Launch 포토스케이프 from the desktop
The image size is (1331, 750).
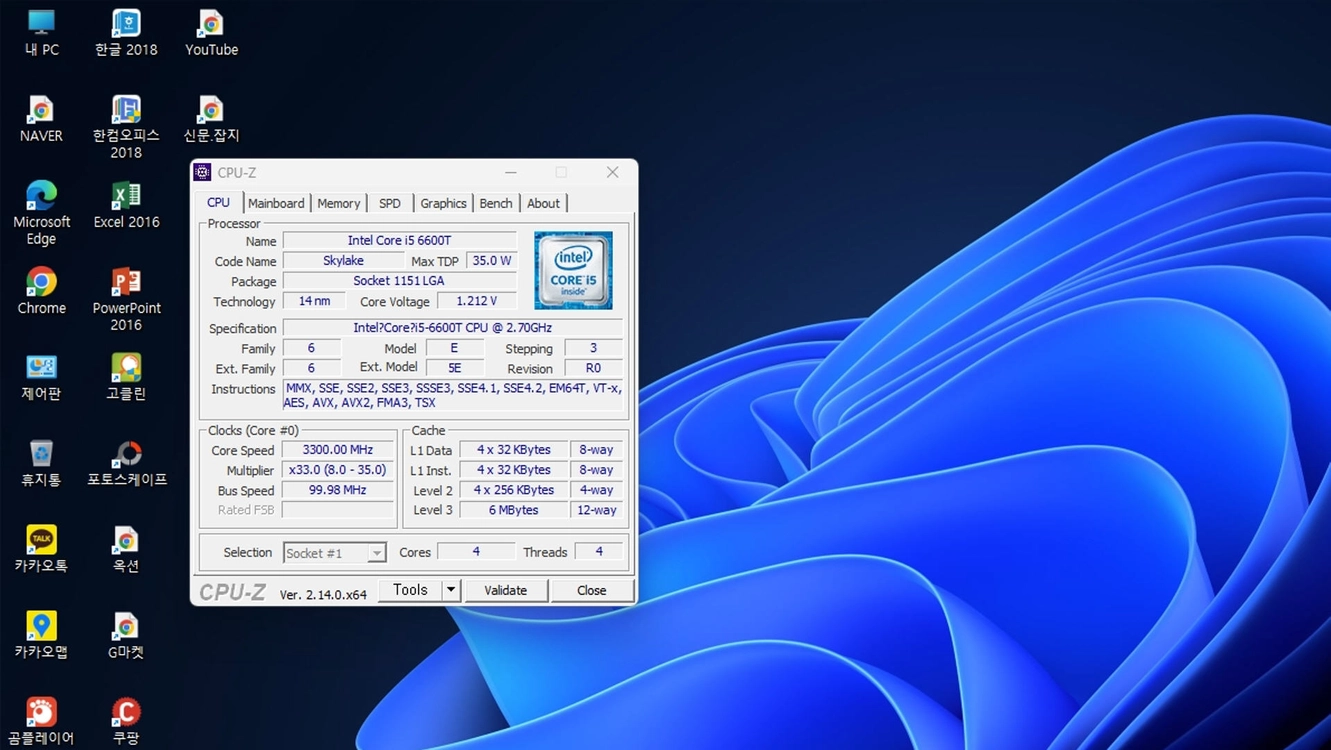(x=126, y=463)
